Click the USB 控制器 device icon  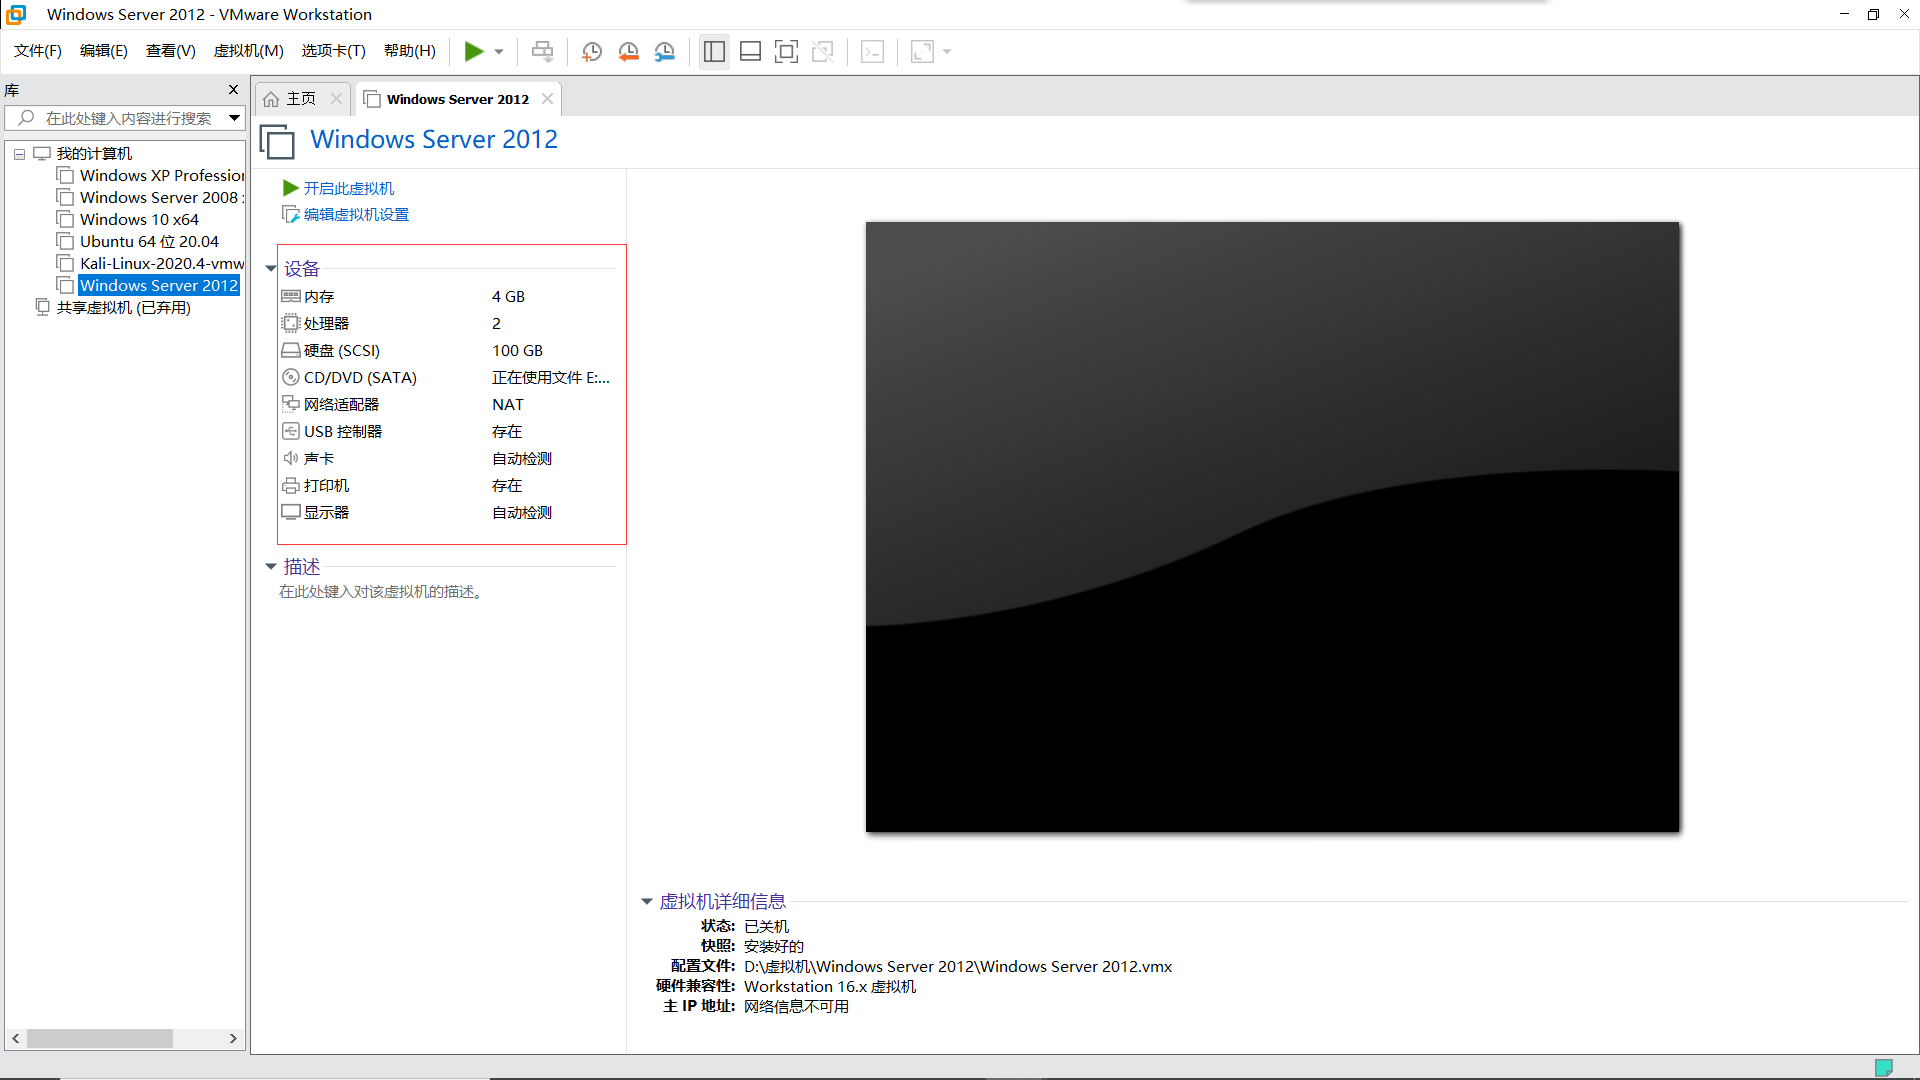pos(291,431)
